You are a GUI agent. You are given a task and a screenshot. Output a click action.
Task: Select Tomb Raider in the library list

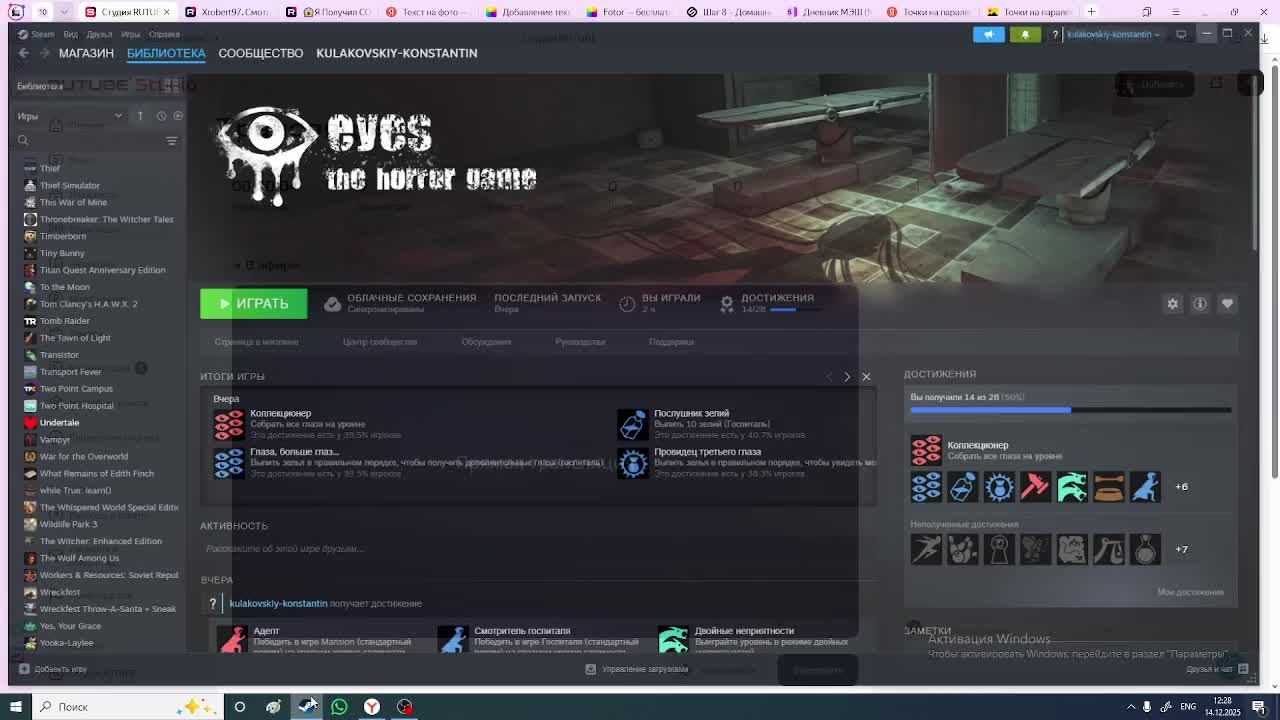click(64, 321)
